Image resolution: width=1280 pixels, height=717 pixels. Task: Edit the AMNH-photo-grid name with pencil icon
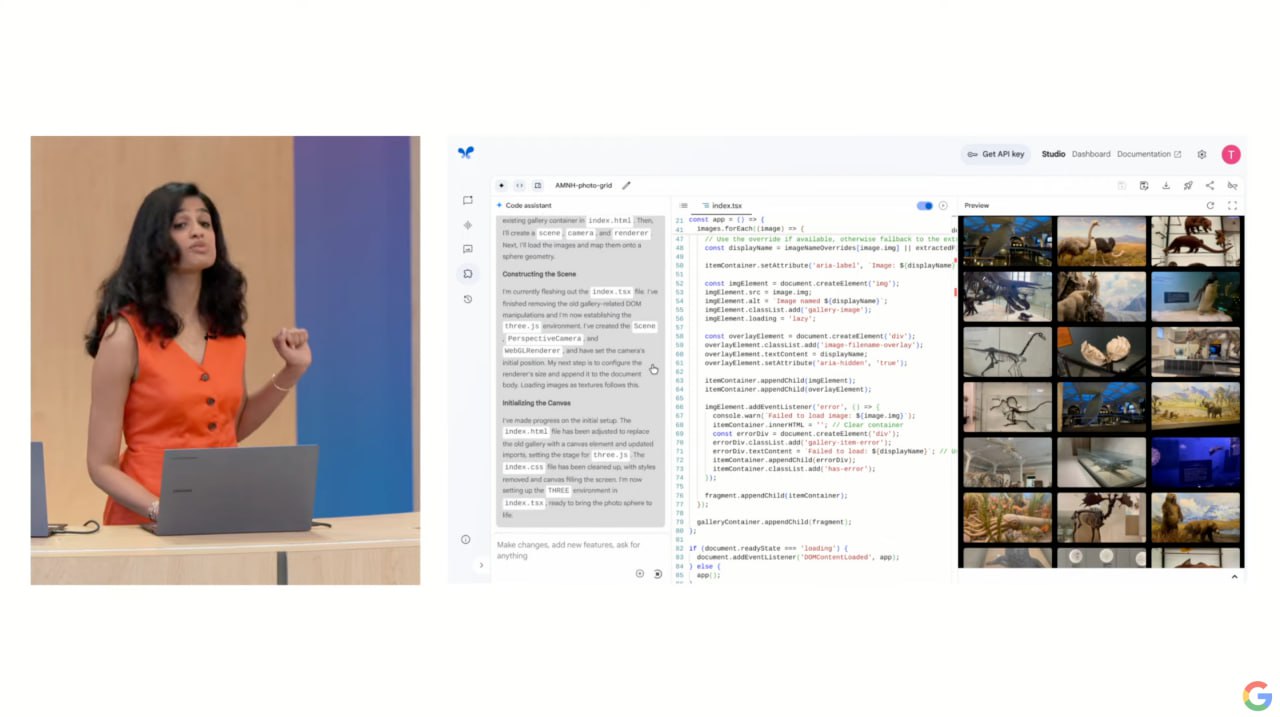pos(627,185)
